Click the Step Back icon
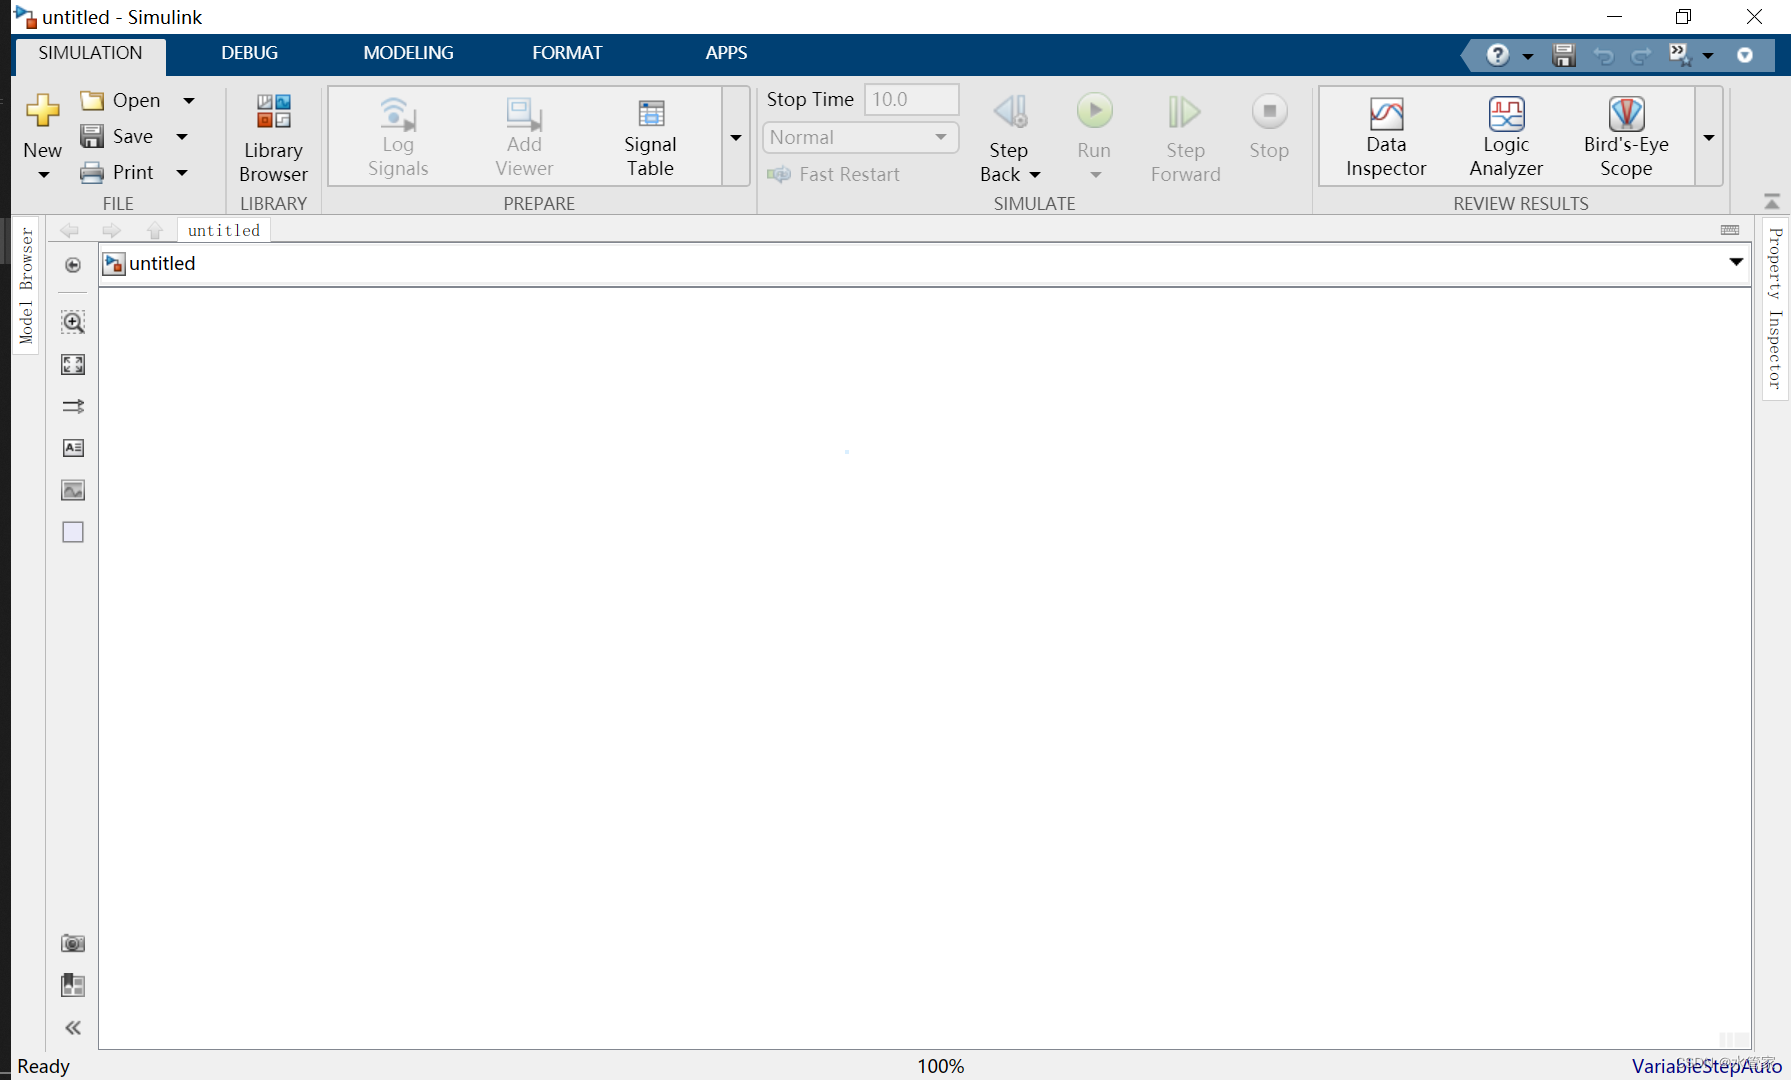Screen dimensions: 1791x1080 1010,111
